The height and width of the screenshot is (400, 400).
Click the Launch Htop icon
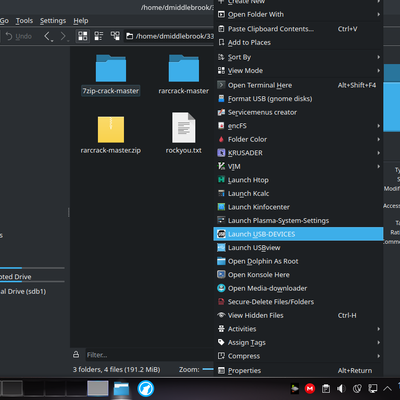click(x=221, y=180)
